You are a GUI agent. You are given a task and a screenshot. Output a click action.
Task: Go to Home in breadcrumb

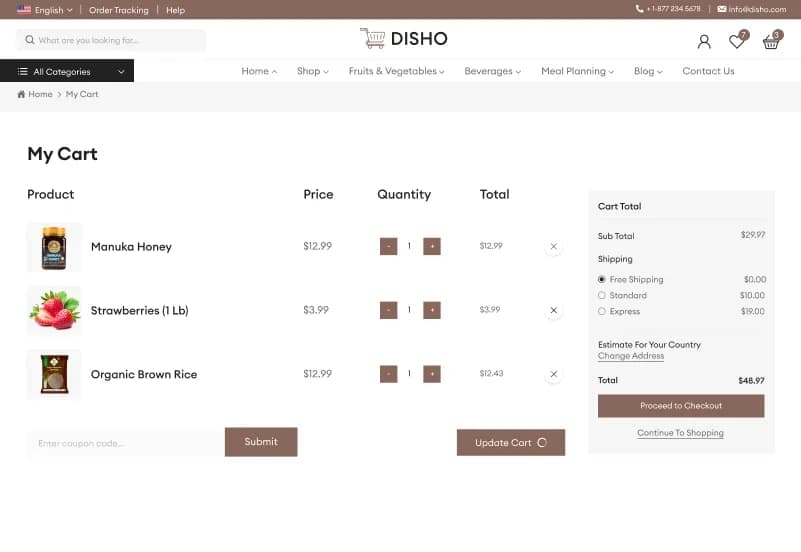[40, 94]
